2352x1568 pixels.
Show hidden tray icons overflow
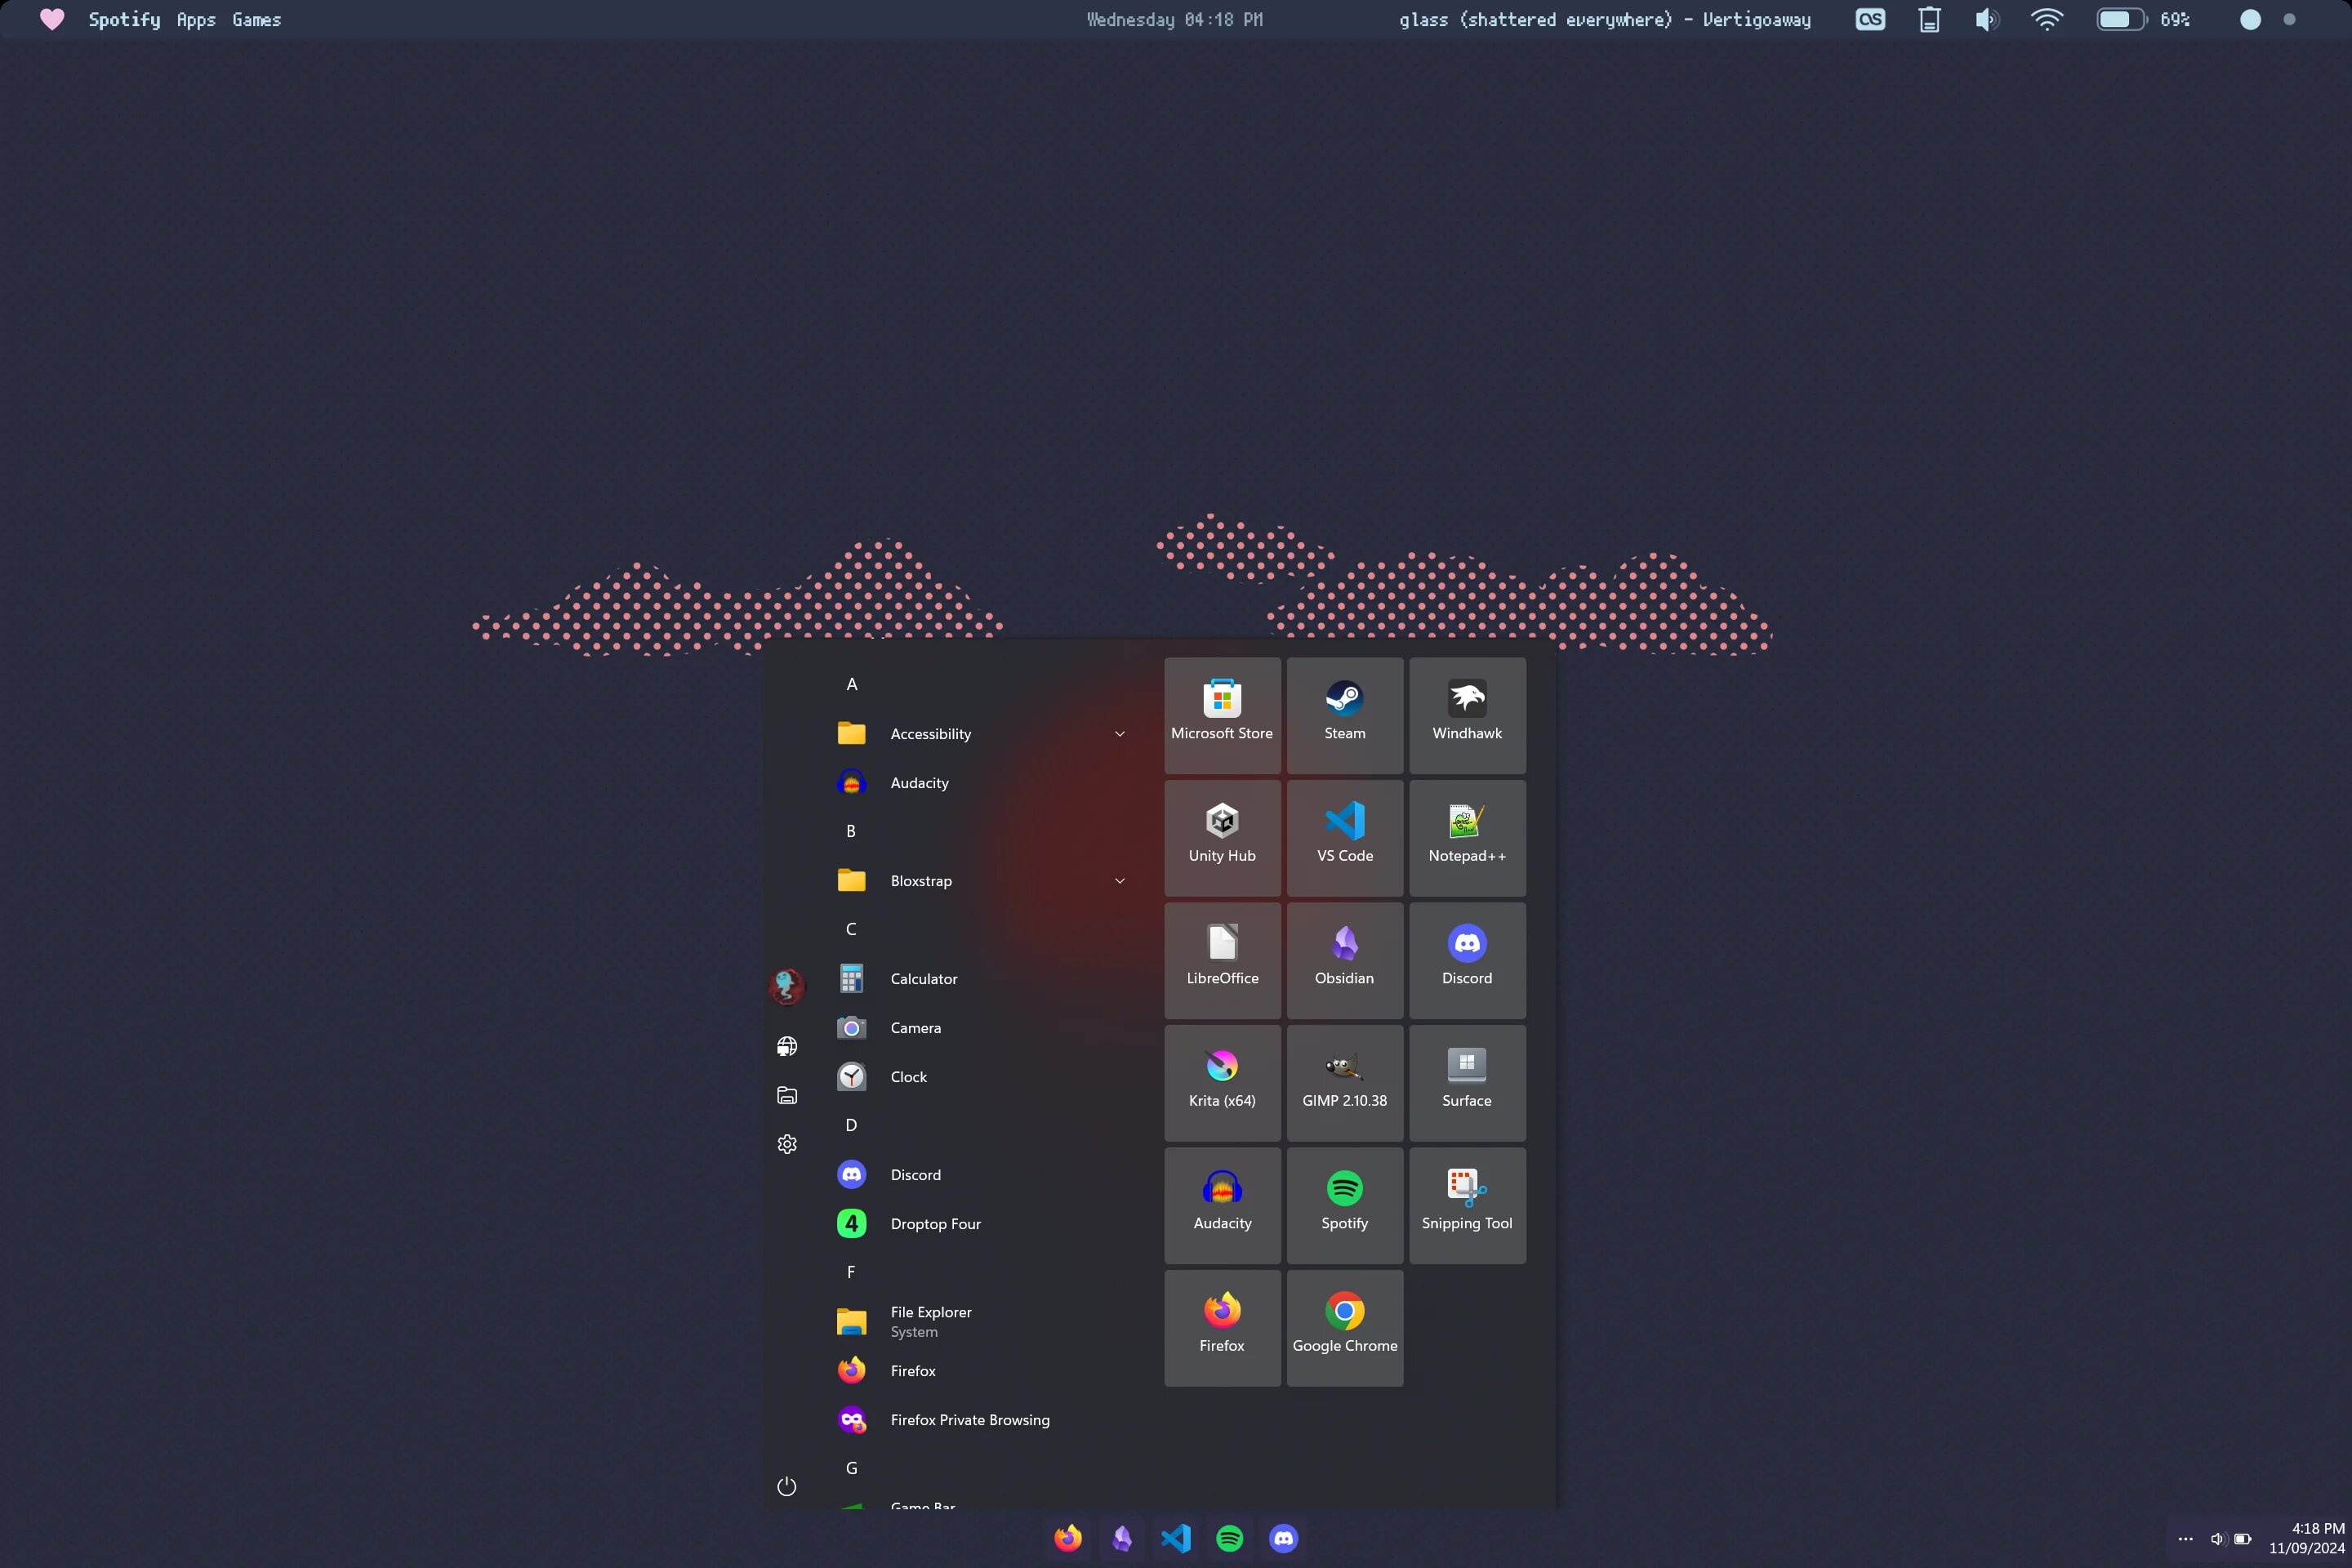(2186, 1539)
